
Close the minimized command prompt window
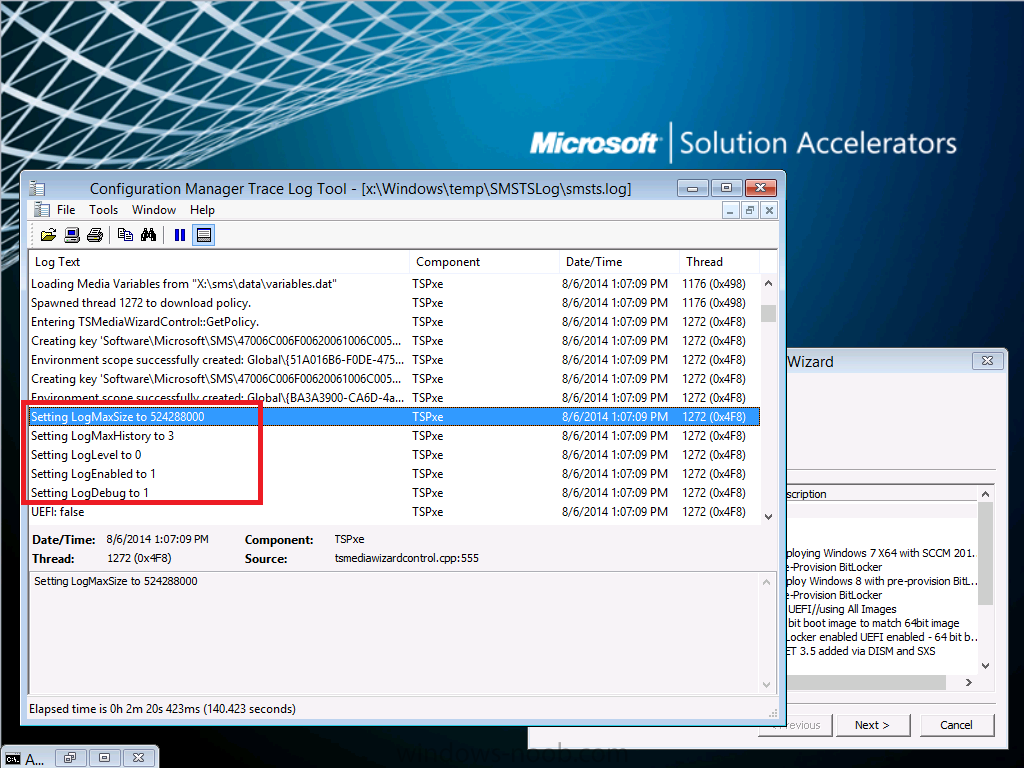[138, 758]
